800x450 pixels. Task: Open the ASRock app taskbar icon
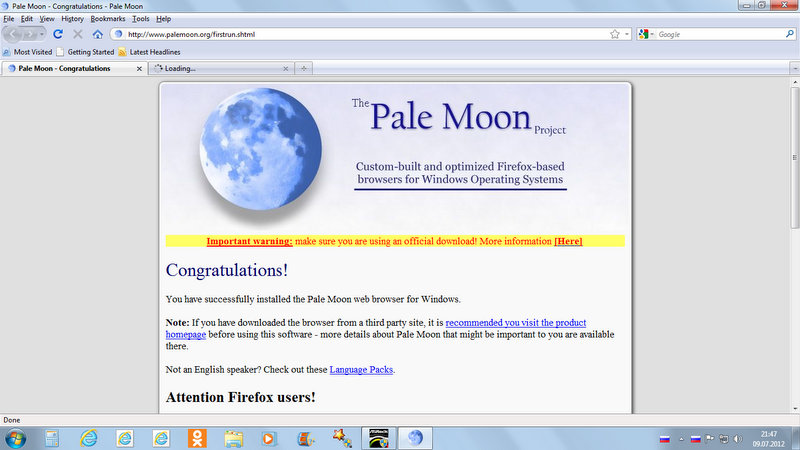[x=379, y=438]
